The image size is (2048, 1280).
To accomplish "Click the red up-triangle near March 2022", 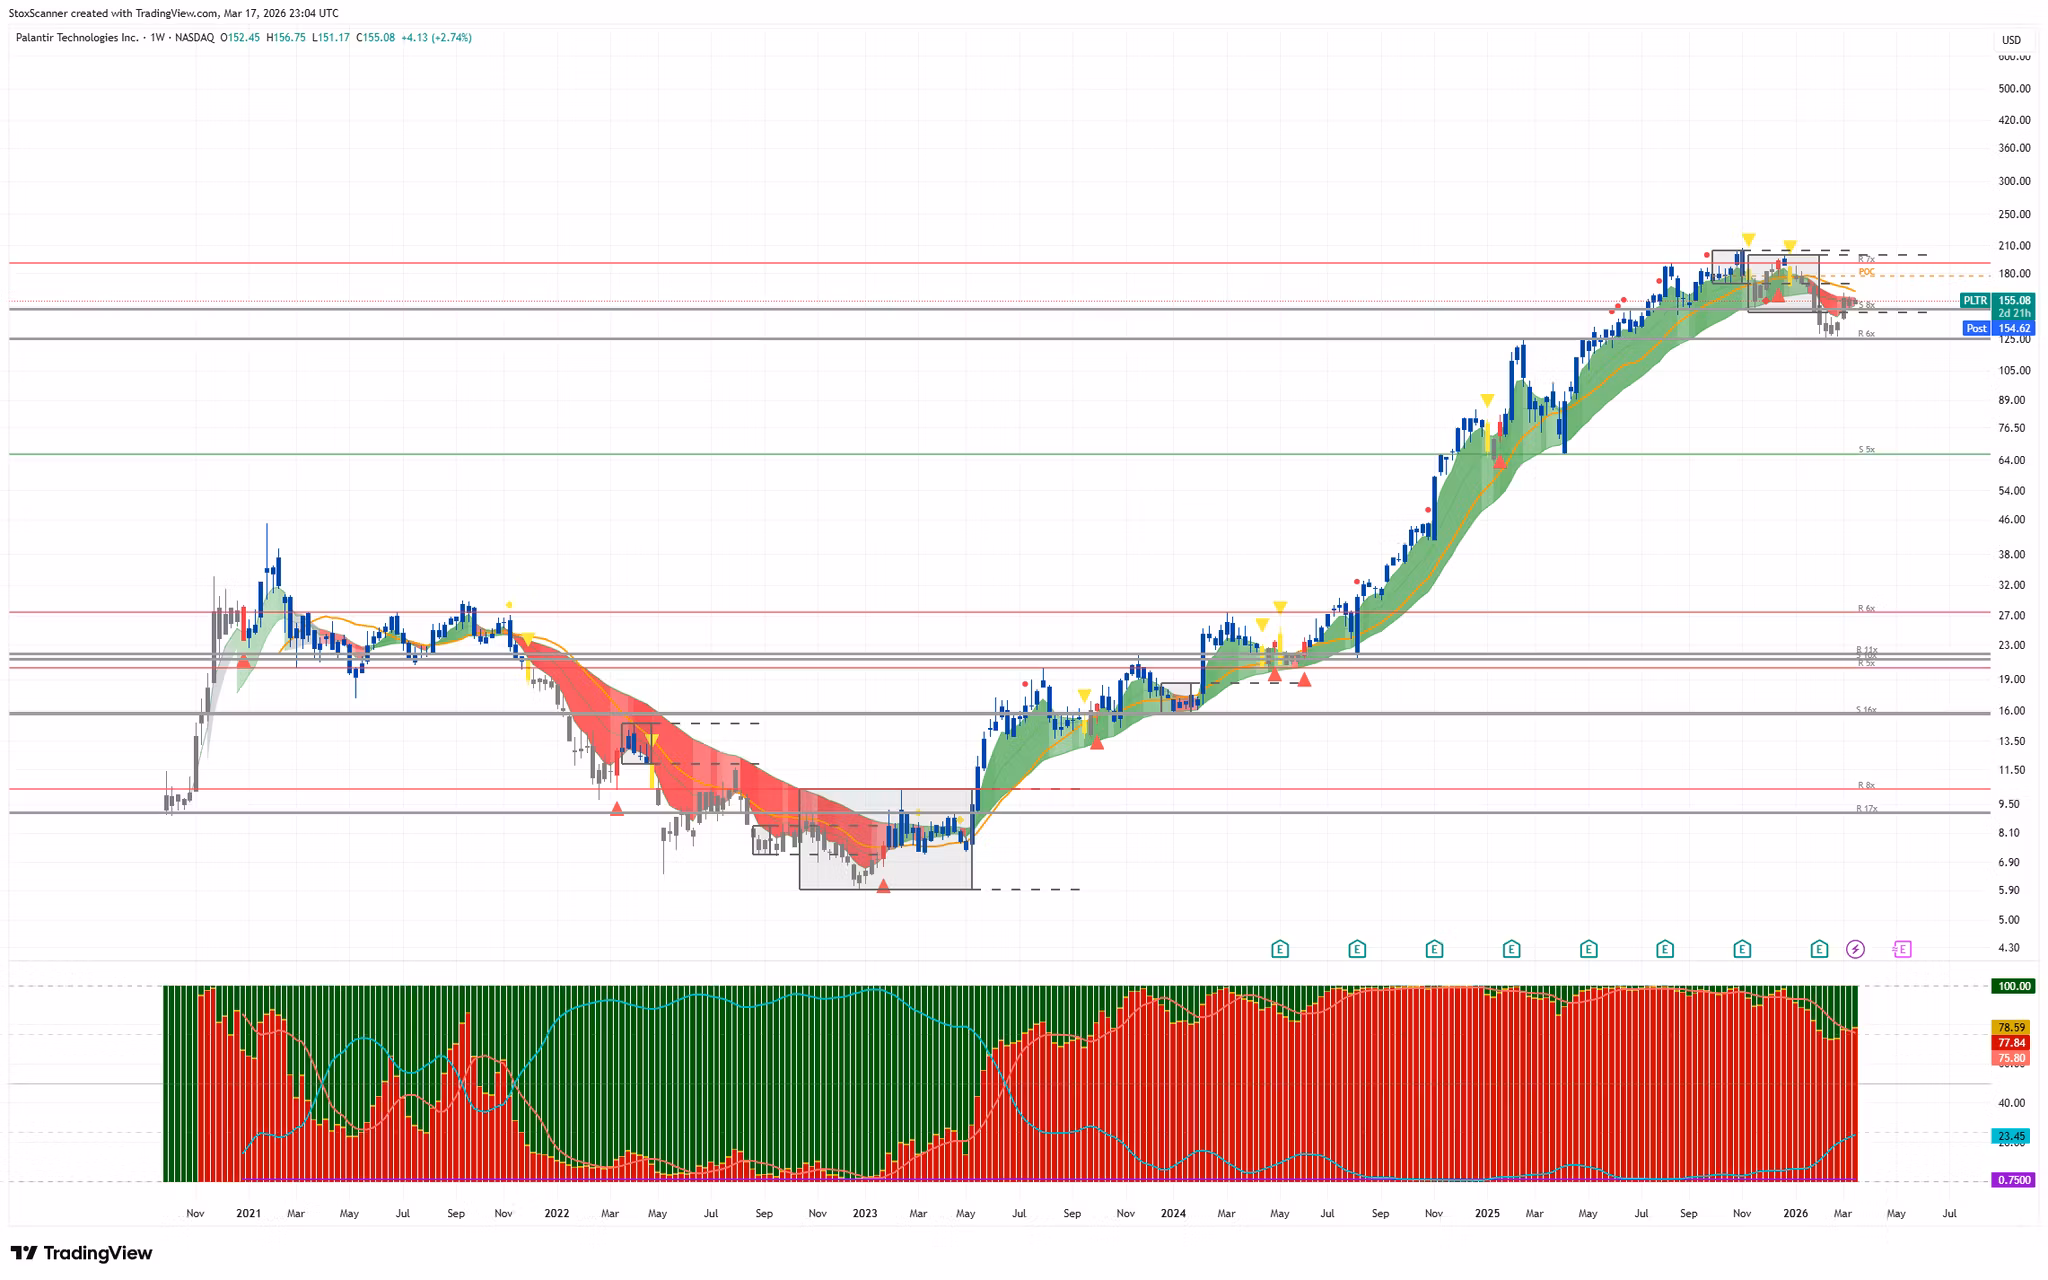I will point(617,809).
